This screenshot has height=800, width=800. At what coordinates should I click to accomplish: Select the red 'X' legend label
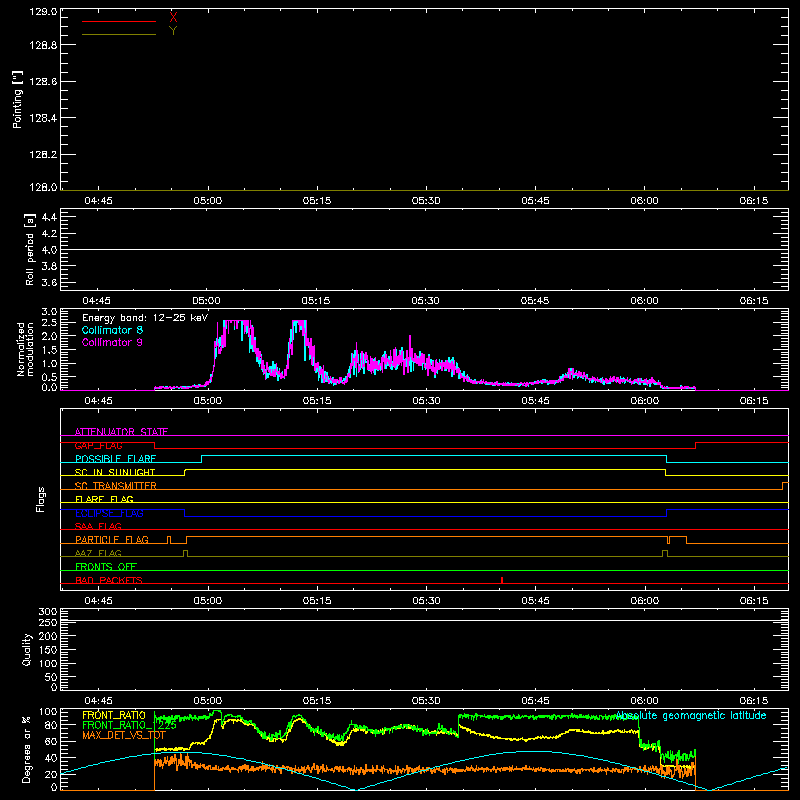click(x=173, y=18)
